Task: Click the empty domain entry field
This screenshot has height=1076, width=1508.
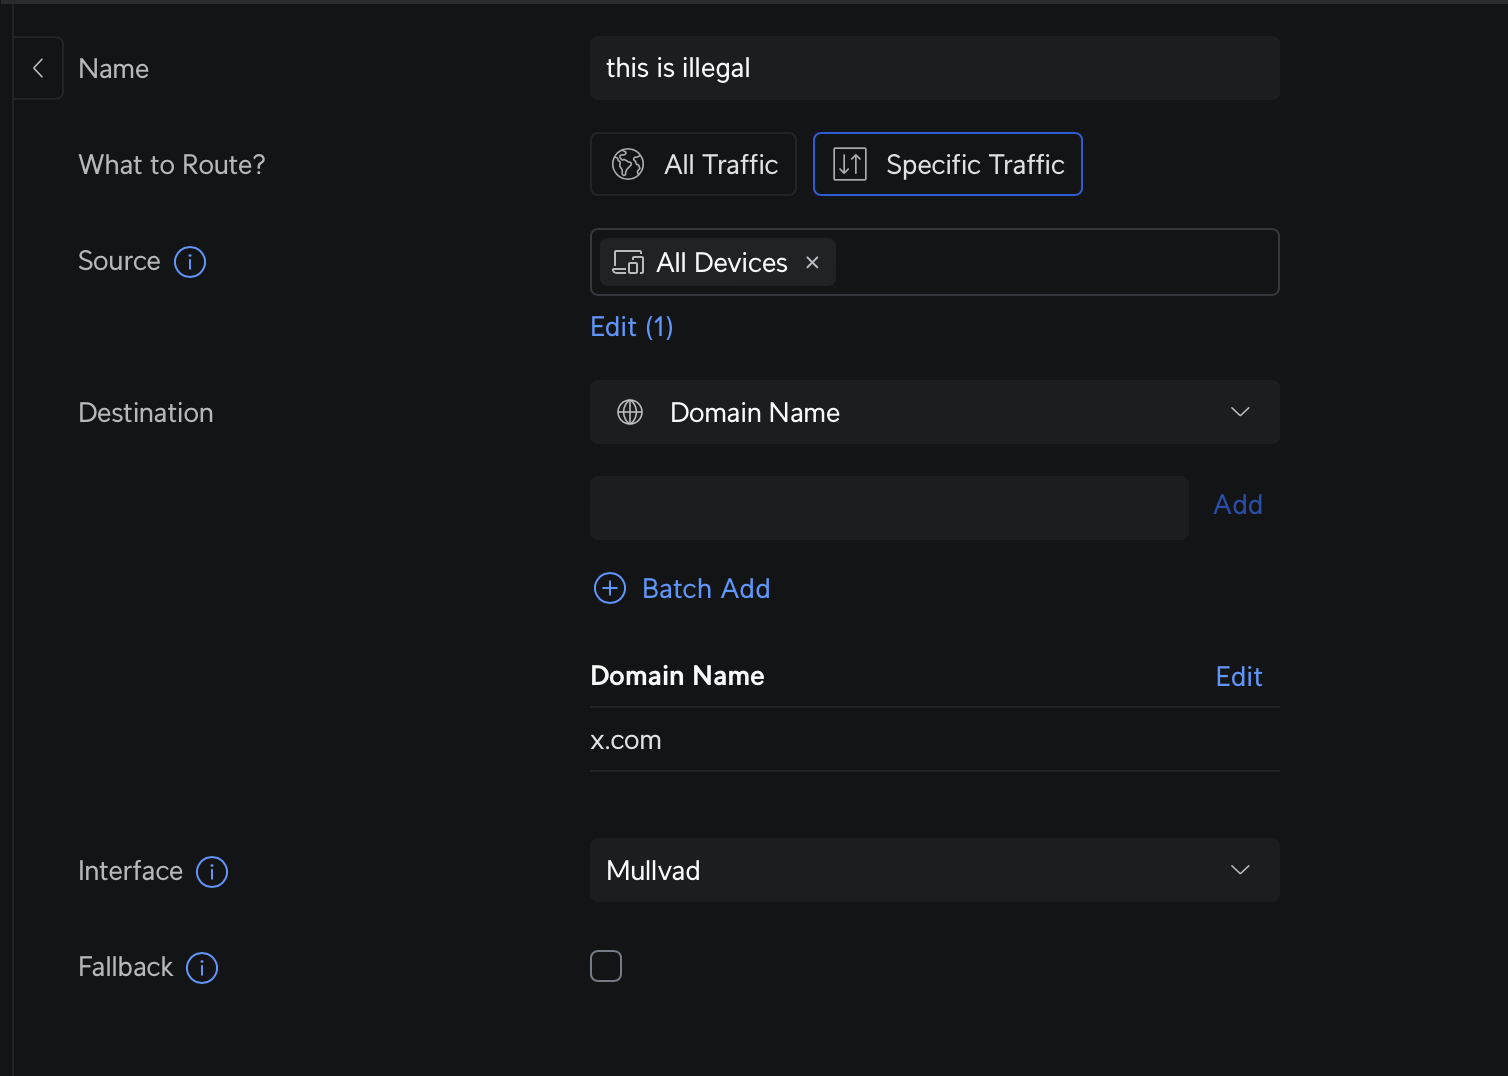Action: [888, 508]
